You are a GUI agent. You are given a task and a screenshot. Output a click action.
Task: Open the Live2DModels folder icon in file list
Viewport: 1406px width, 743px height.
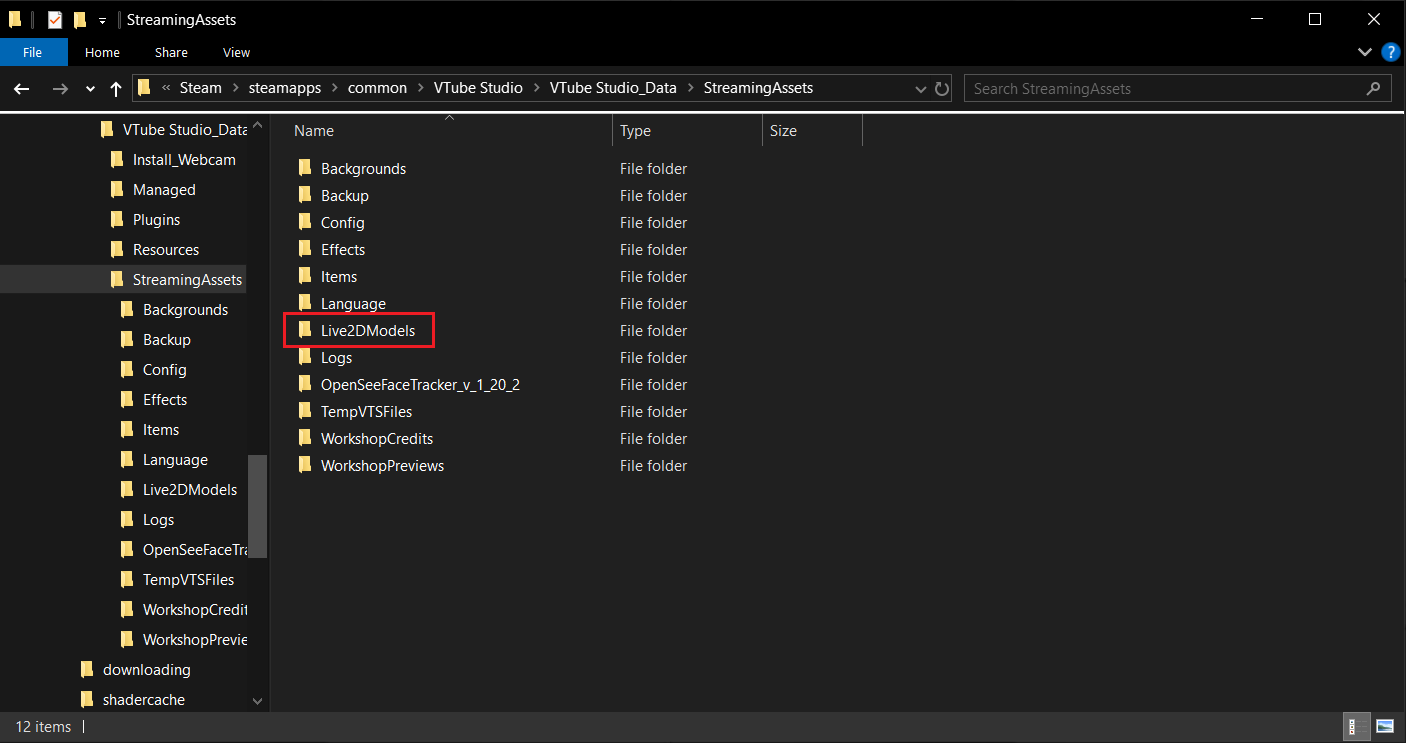[x=306, y=330]
